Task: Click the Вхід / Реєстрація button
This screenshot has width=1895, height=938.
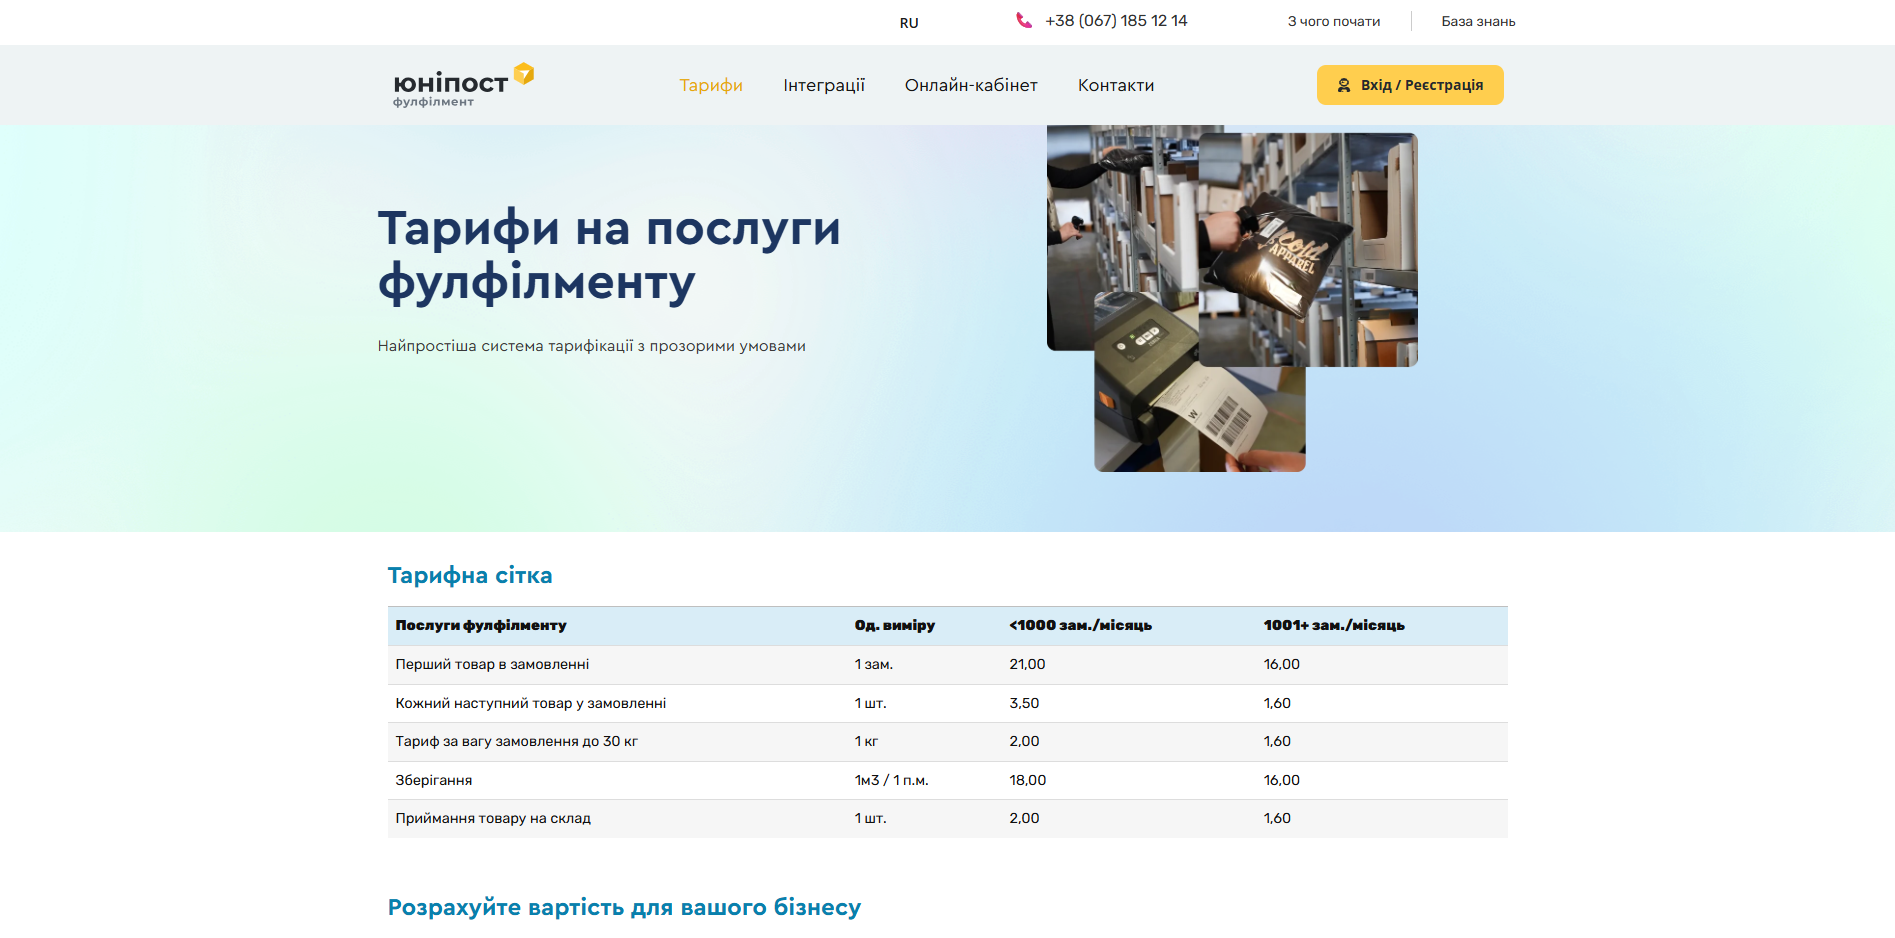Action: click(x=1410, y=85)
